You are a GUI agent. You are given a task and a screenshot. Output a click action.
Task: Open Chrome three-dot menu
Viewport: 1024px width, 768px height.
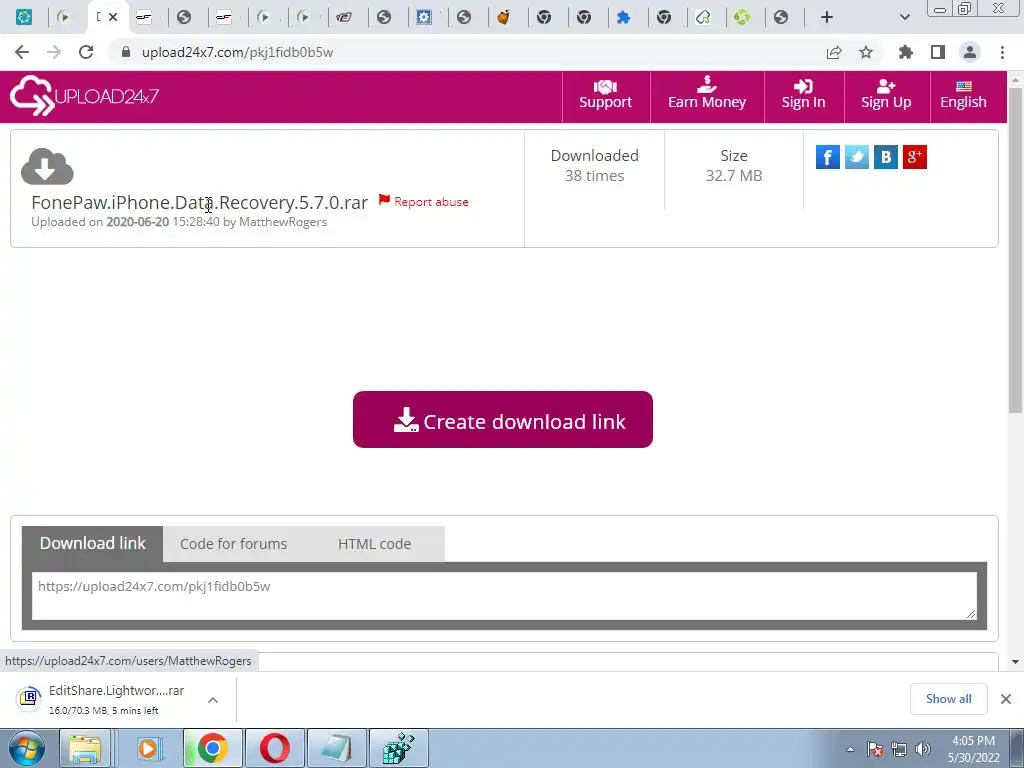click(1002, 52)
